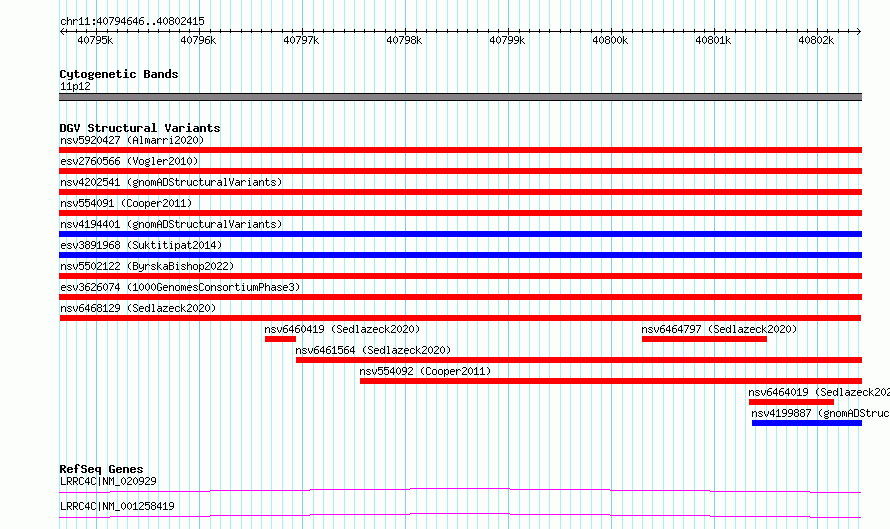Open the nsv4199887 variant label
Viewport: 890px width, 529px height.
click(820, 413)
